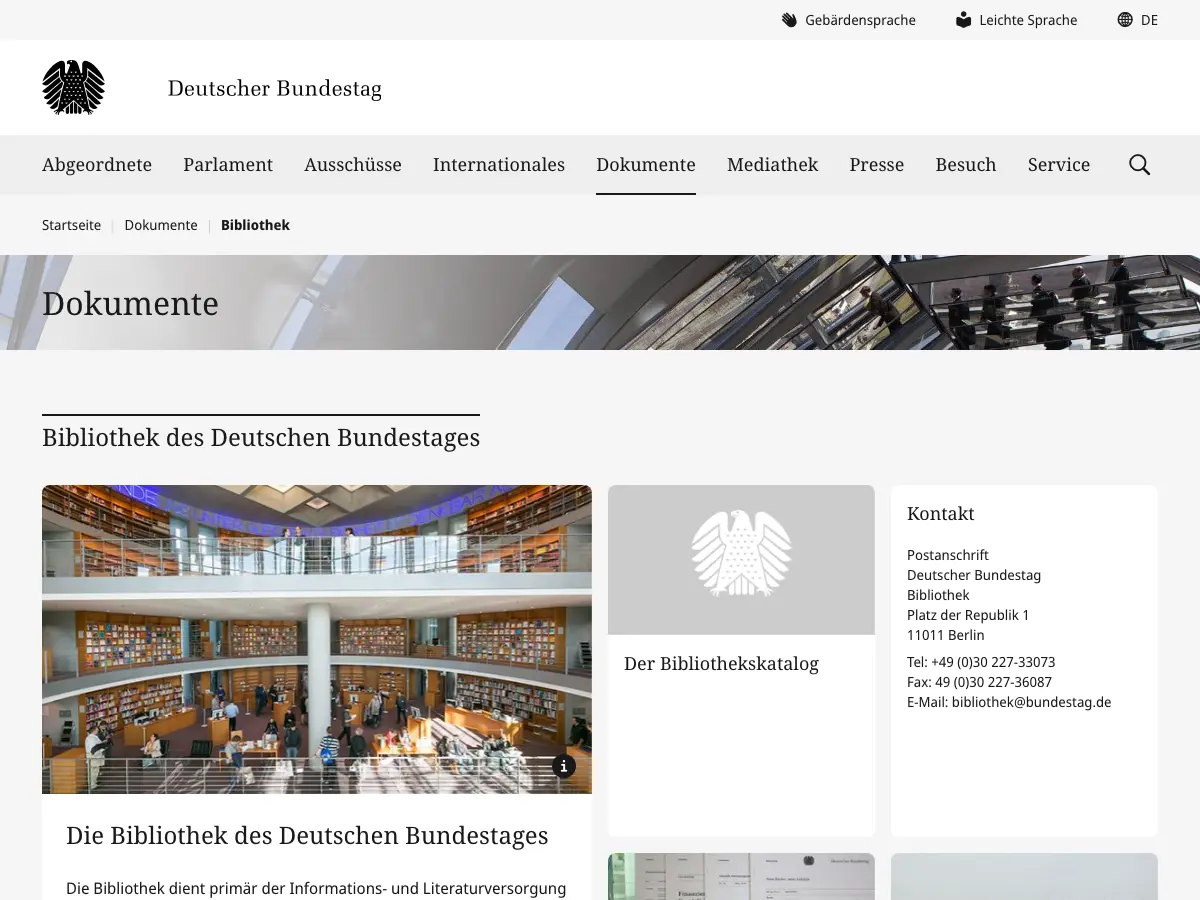Open Leichte Sprache page
The image size is (1200, 900).
tap(1028, 20)
